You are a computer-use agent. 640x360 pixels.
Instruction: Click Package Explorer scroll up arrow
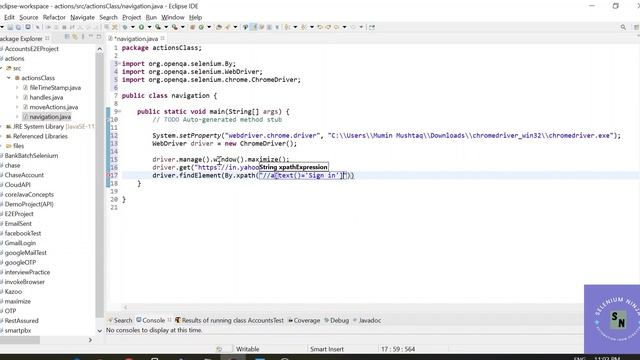click(100, 49)
